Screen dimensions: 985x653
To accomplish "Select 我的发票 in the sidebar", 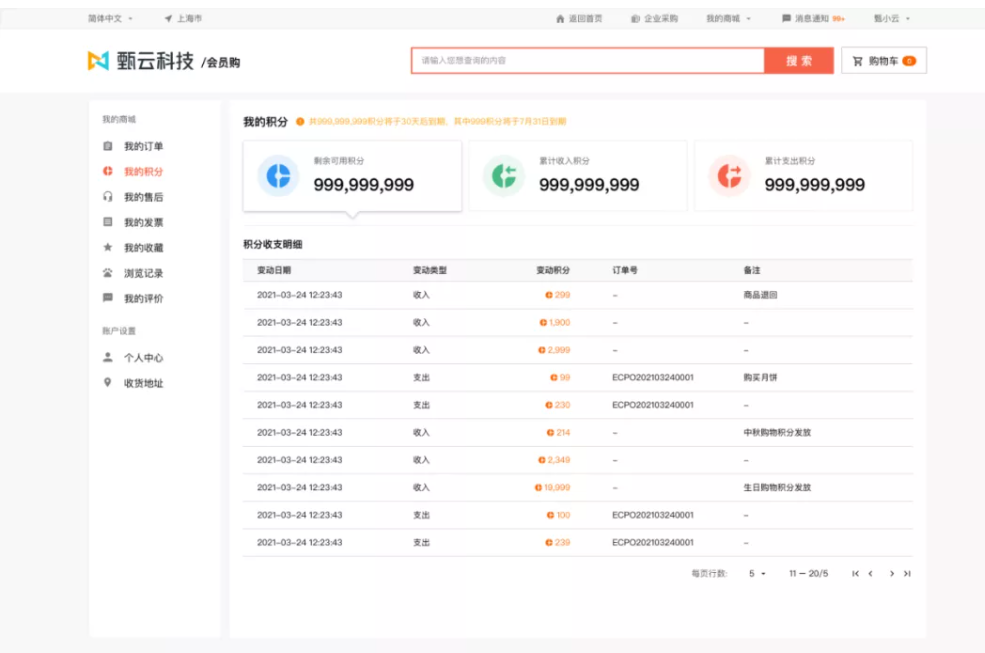I will click(x=143, y=223).
